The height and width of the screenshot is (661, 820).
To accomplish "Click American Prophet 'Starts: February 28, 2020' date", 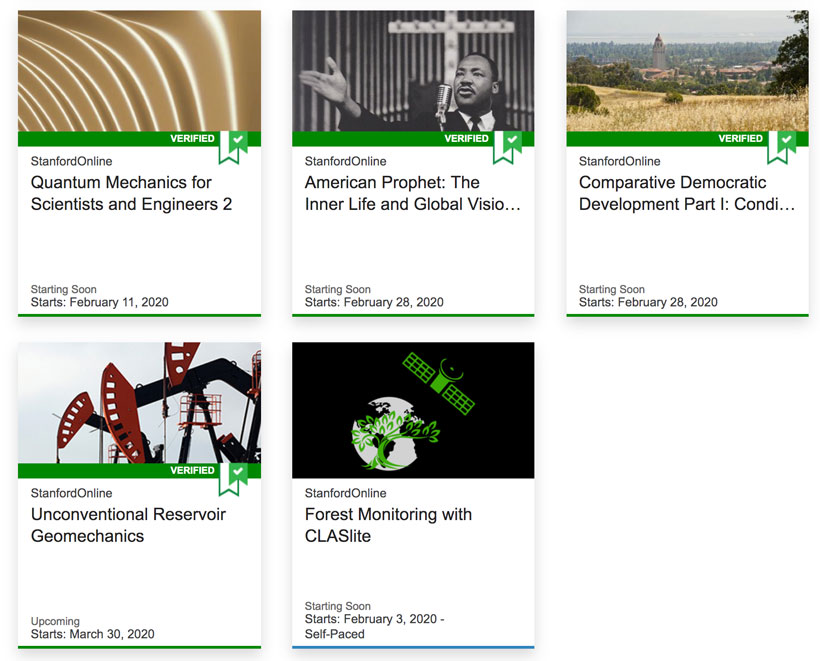I will pos(374,302).
